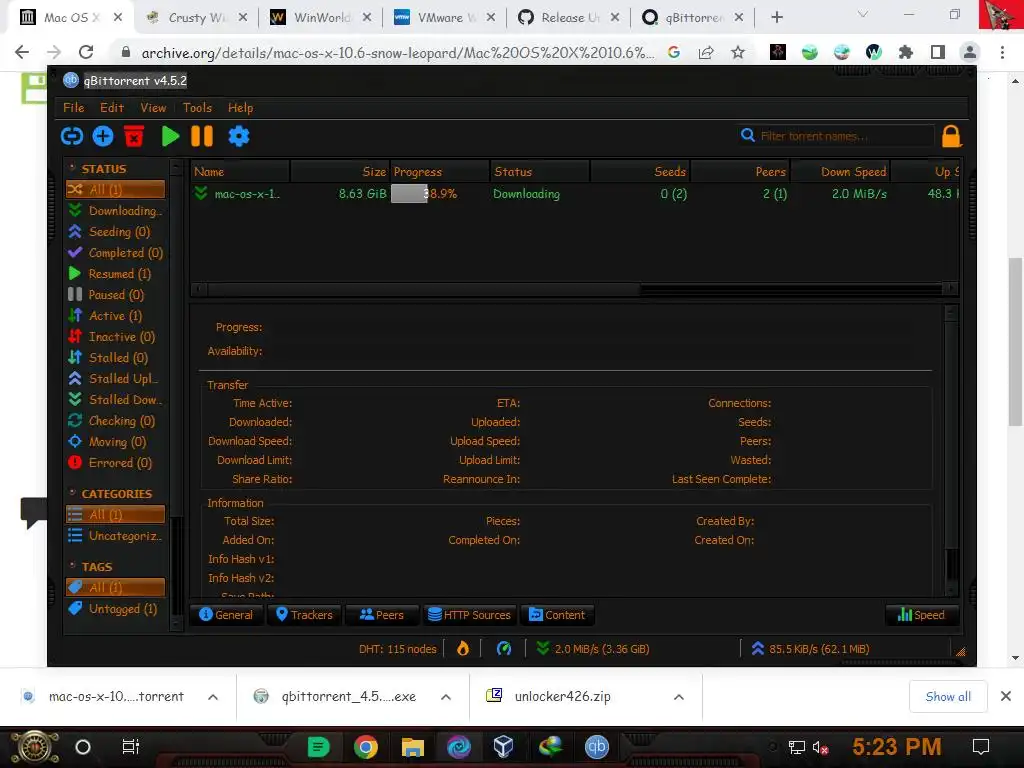This screenshot has width=1024, height=768.
Task: Select the Inactive (0) filter
Action: [x=116, y=336]
